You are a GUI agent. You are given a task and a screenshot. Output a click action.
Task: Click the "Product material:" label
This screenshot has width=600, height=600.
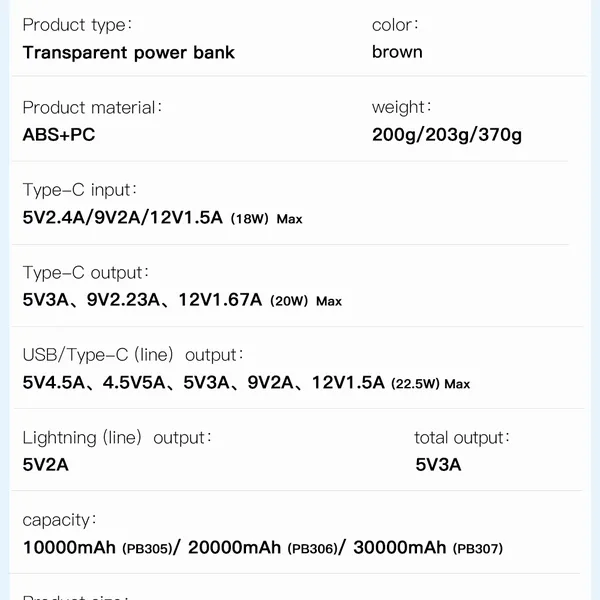pyautogui.click(x=92, y=108)
